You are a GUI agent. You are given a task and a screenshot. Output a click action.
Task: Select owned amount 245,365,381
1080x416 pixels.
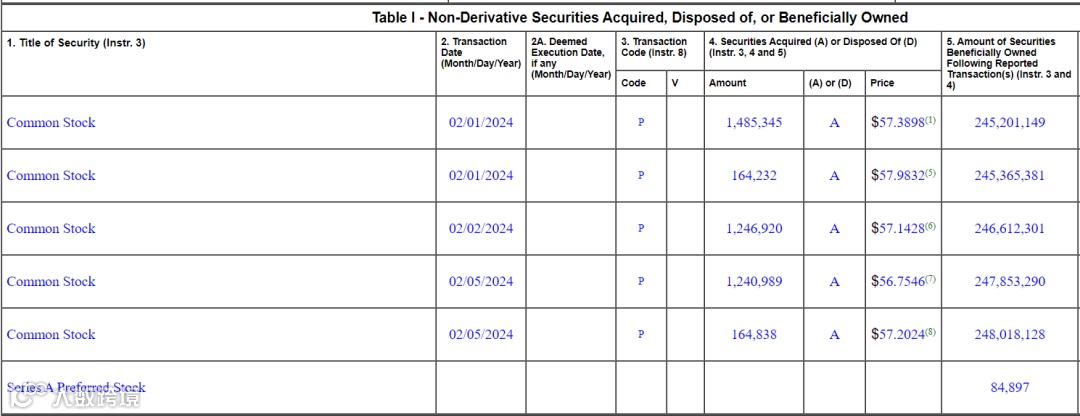[1010, 176]
